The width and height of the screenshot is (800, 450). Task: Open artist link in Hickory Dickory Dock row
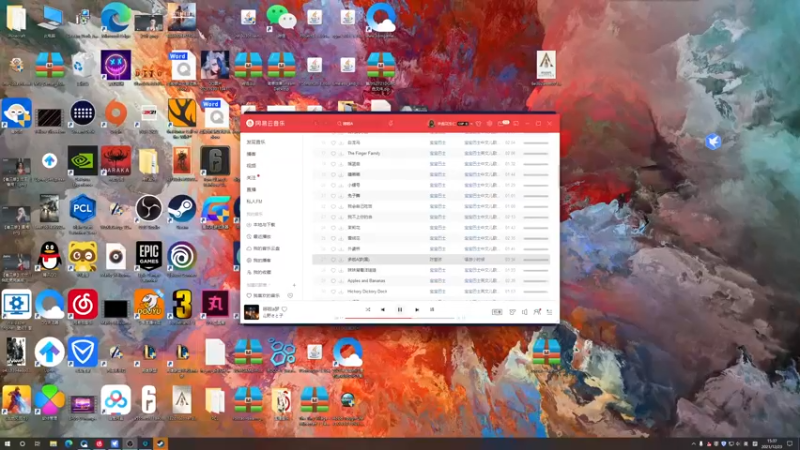pyautogui.click(x=437, y=292)
